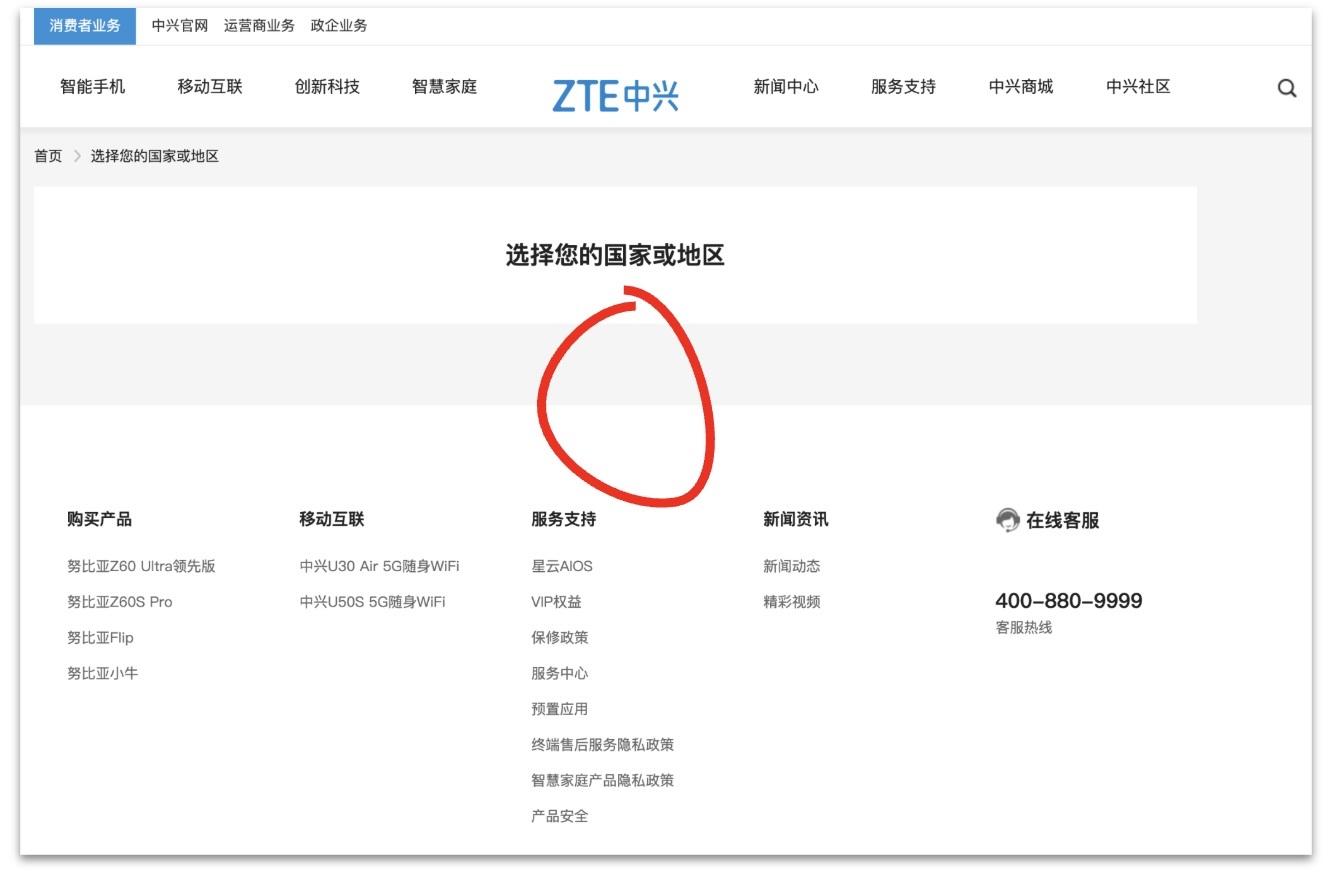Screen dimensions: 1330x872
Task: Open 努比亚Z60S Pro footer link
Action: coord(120,602)
